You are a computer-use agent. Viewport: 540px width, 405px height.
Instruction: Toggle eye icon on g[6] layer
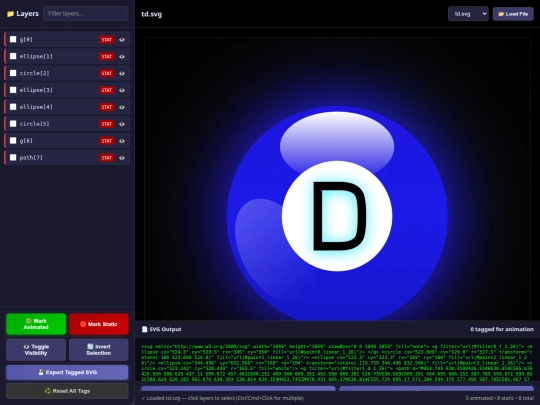coord(122,141)
